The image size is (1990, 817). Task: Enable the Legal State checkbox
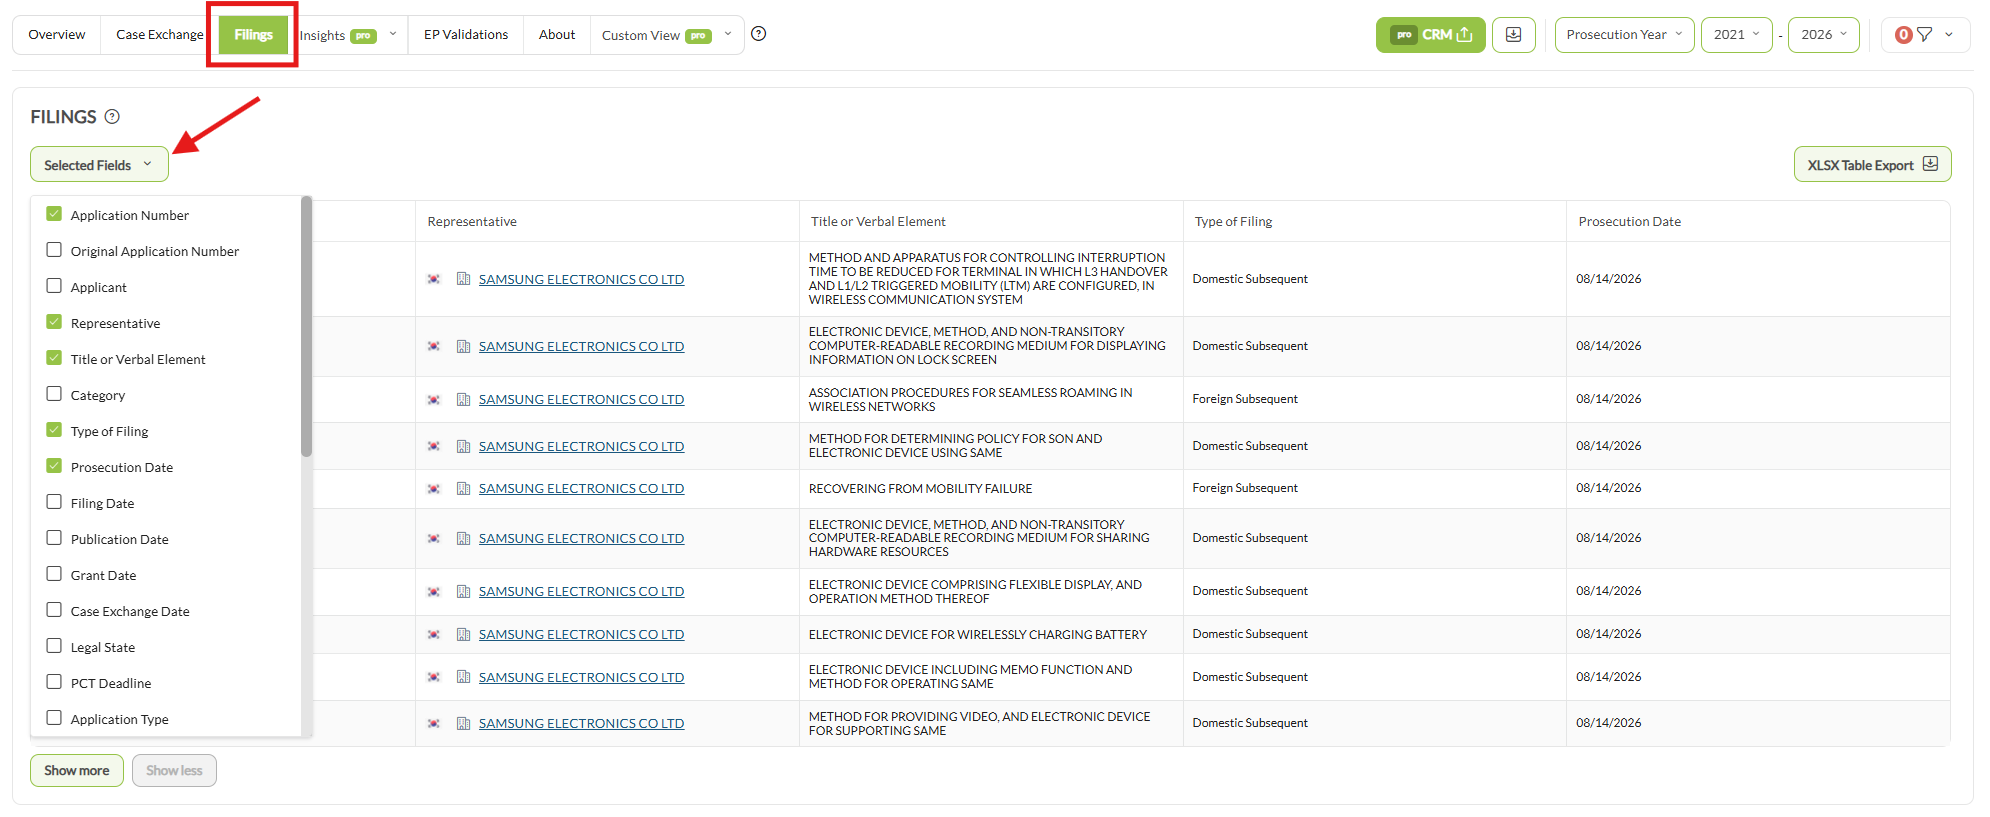[54, 646]
